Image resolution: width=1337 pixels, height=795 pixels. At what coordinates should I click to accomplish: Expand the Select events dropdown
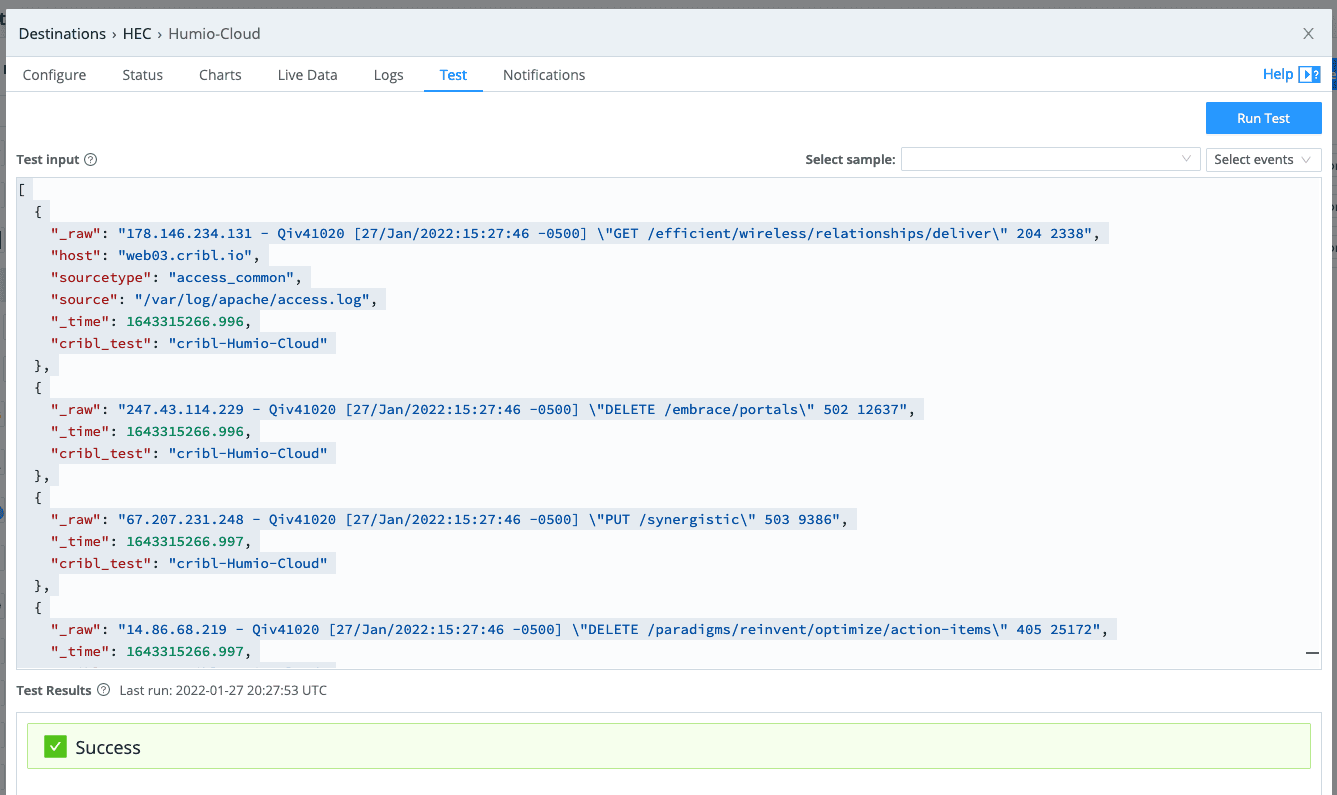(x=1263, y=160)
